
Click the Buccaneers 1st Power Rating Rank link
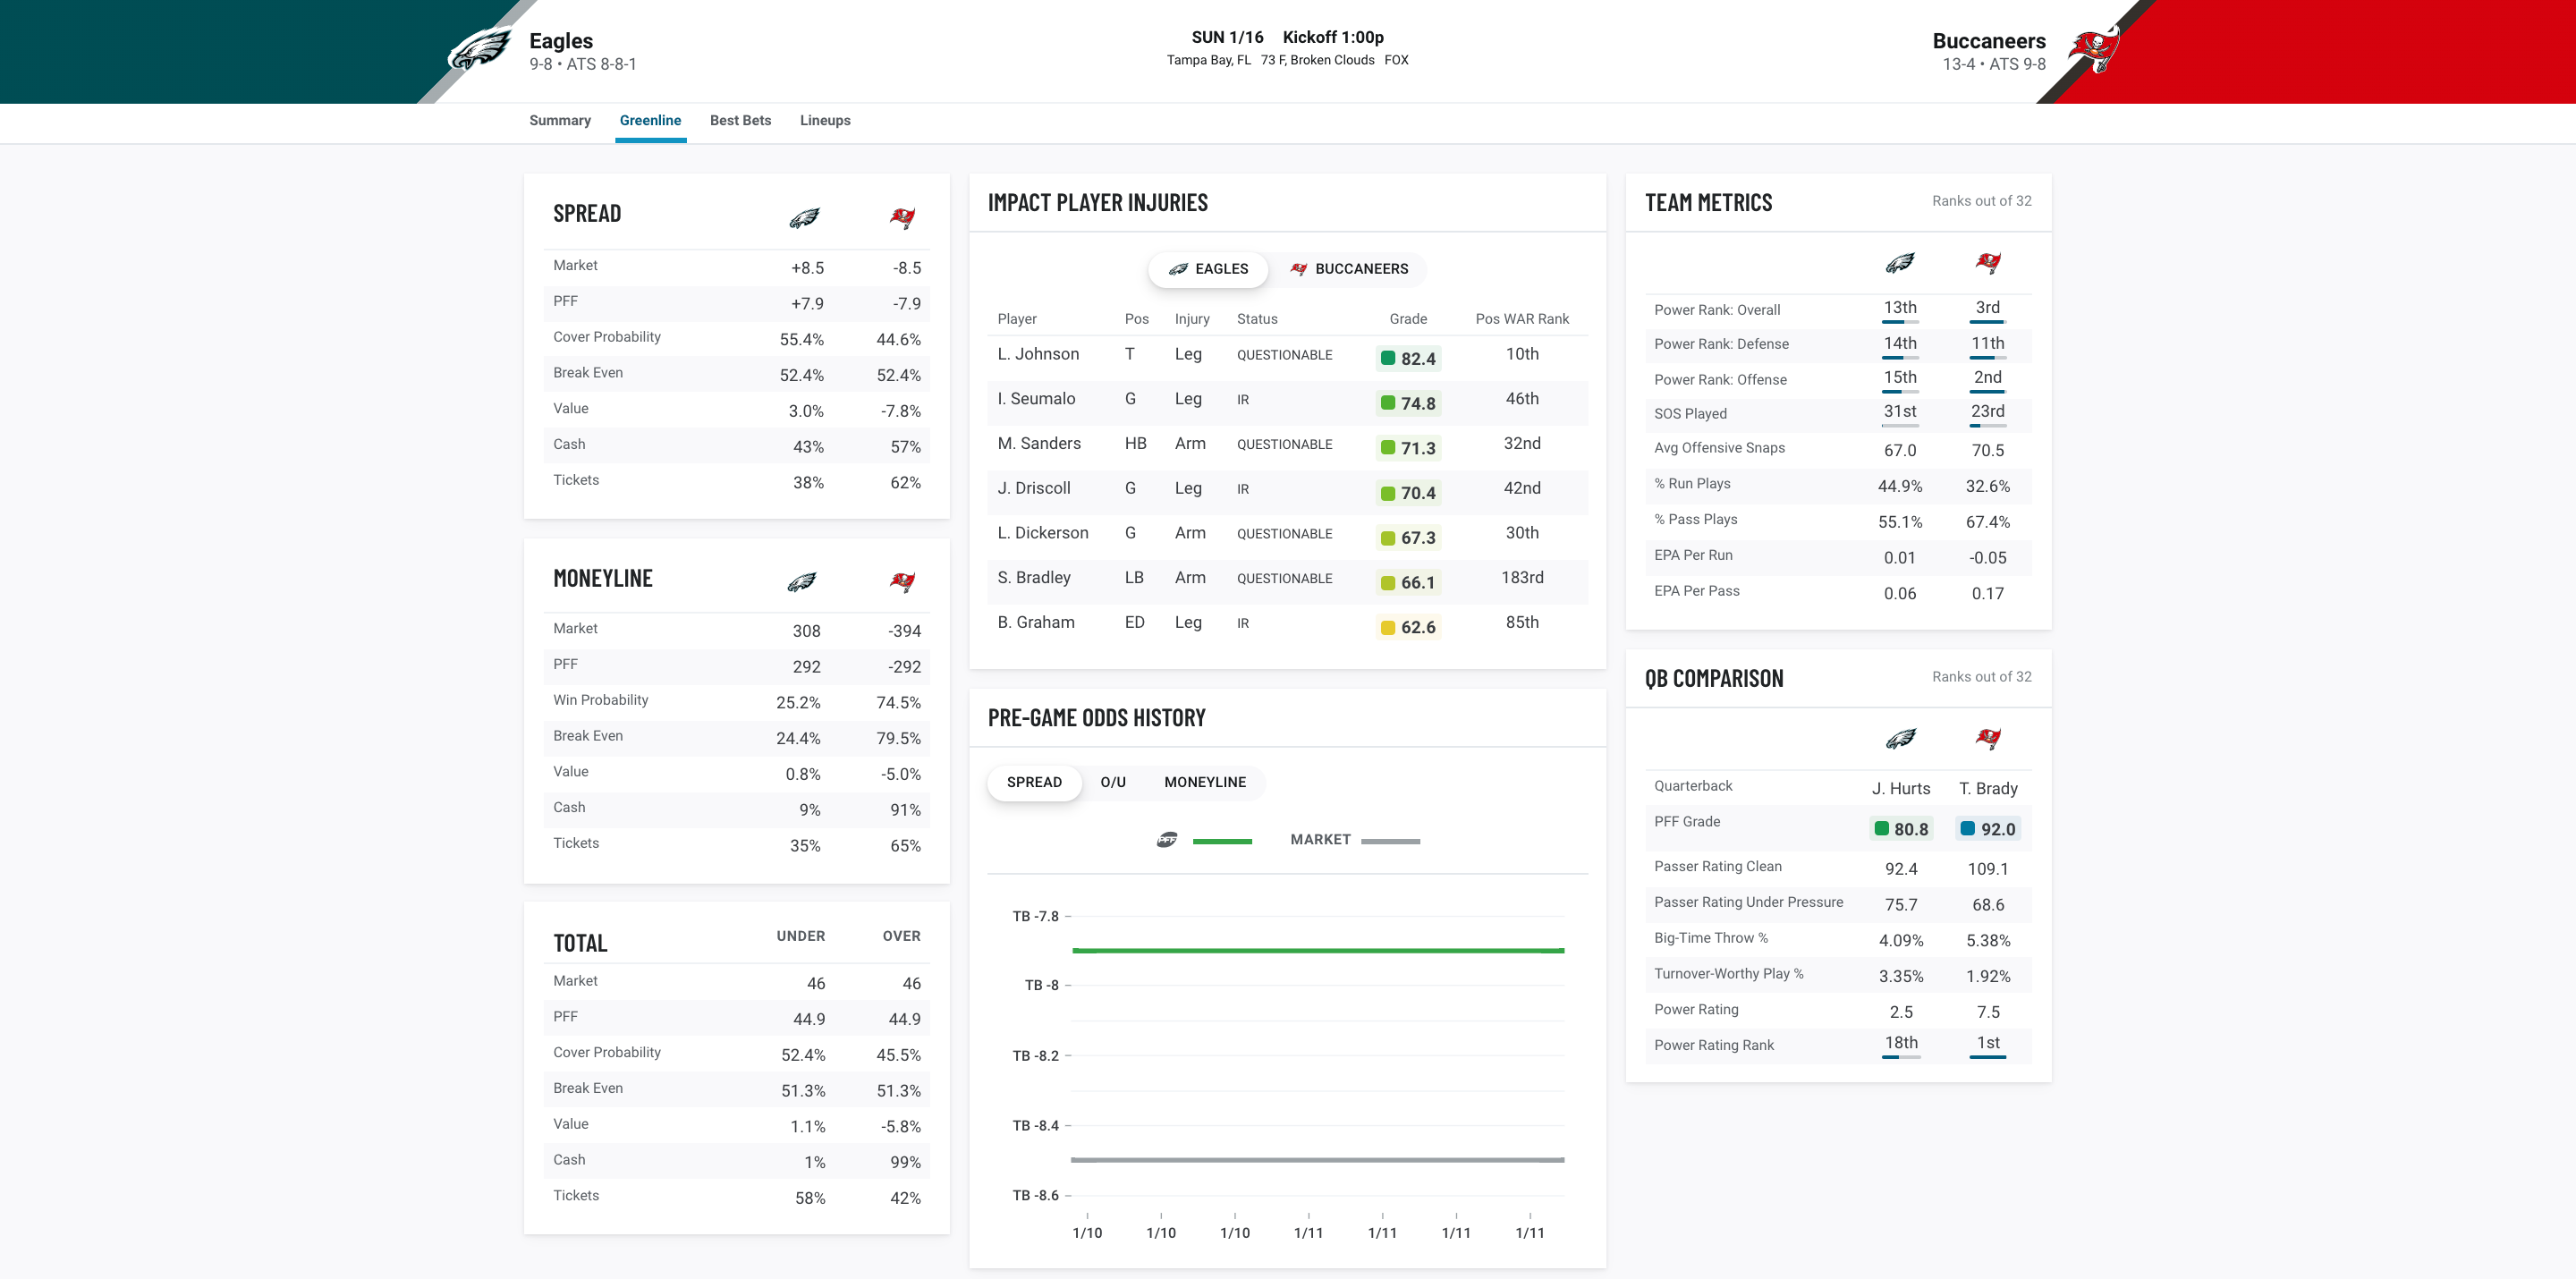point(1989,1044)
